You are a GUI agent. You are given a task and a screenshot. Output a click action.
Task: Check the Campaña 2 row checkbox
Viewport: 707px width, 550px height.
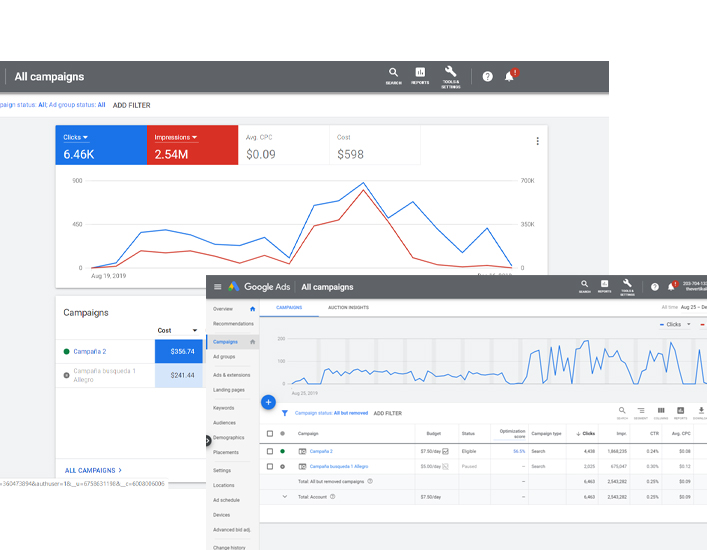pyautogui.click(x=270, y=451)
